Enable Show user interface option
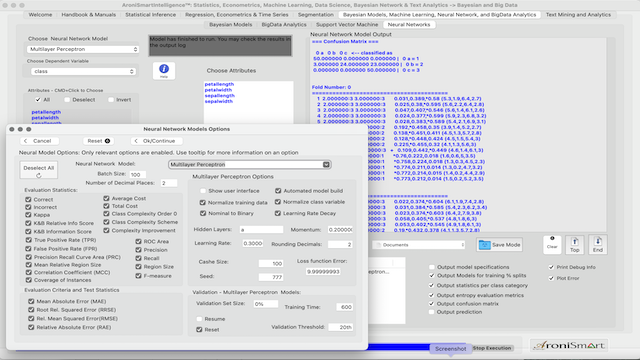Image resolution: width=640 pixels, height=360 pixels. 203,191
